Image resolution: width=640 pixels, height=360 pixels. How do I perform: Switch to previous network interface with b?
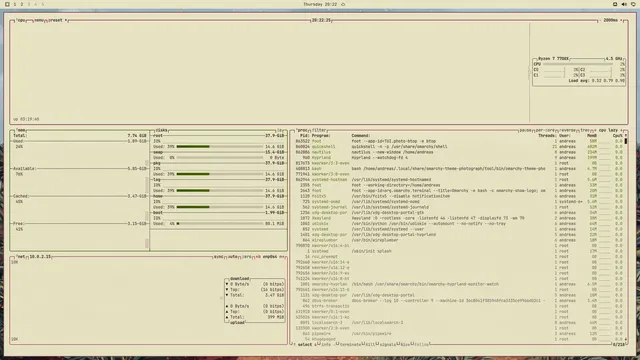pos(258,257)
